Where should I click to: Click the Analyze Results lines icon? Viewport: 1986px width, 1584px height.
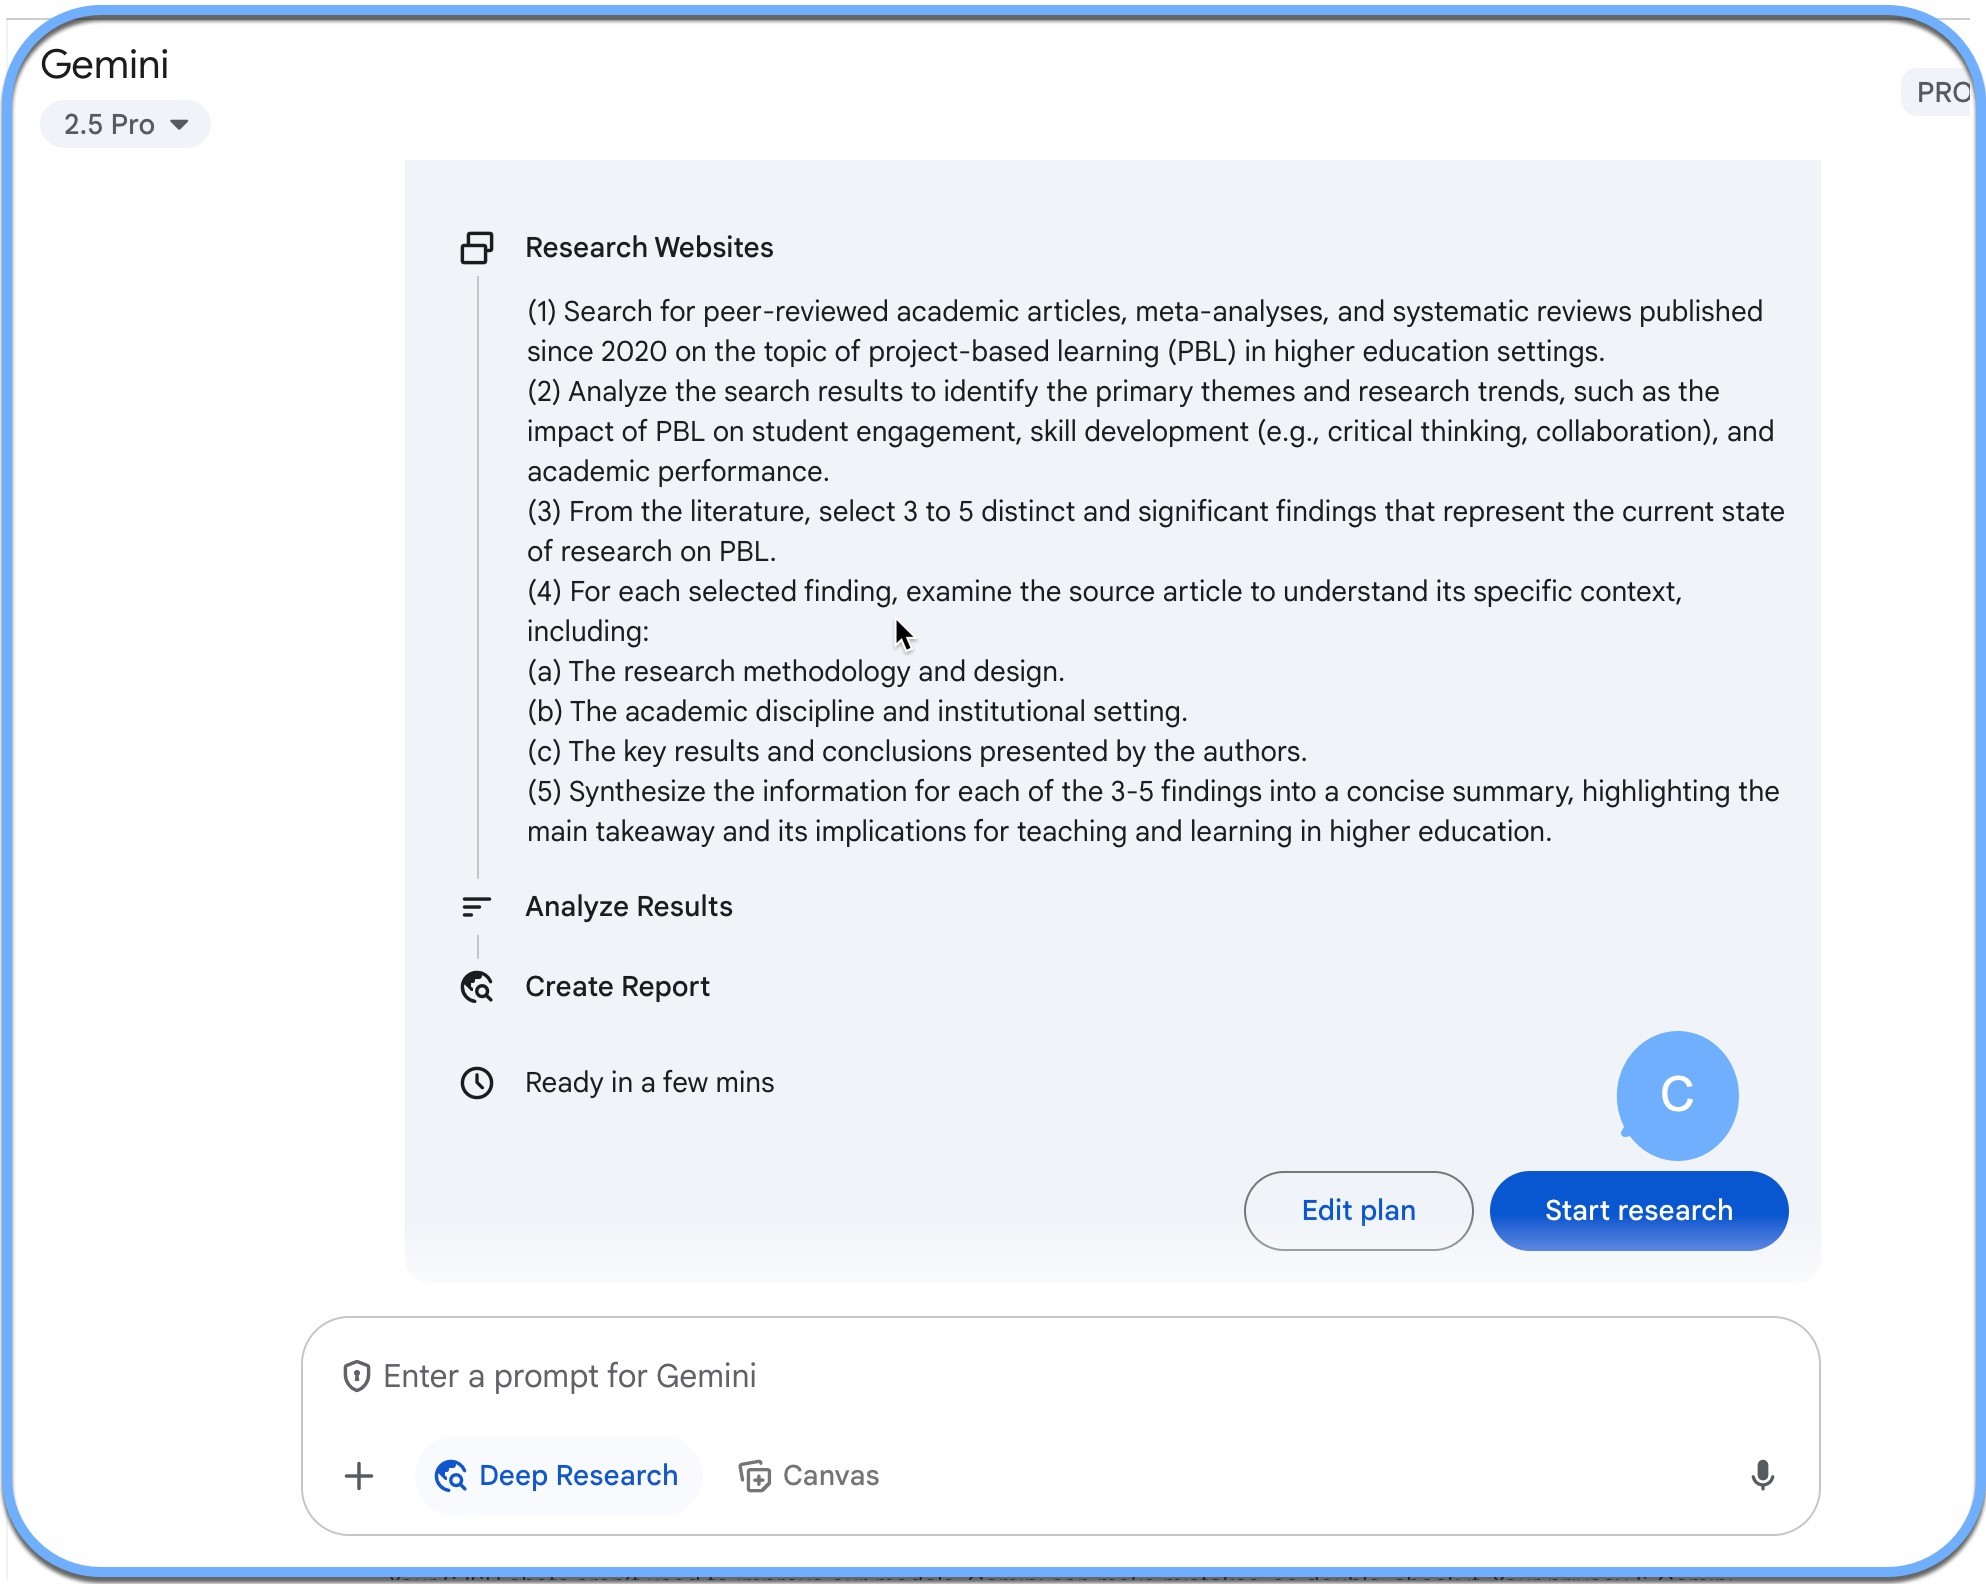[477, 906]
